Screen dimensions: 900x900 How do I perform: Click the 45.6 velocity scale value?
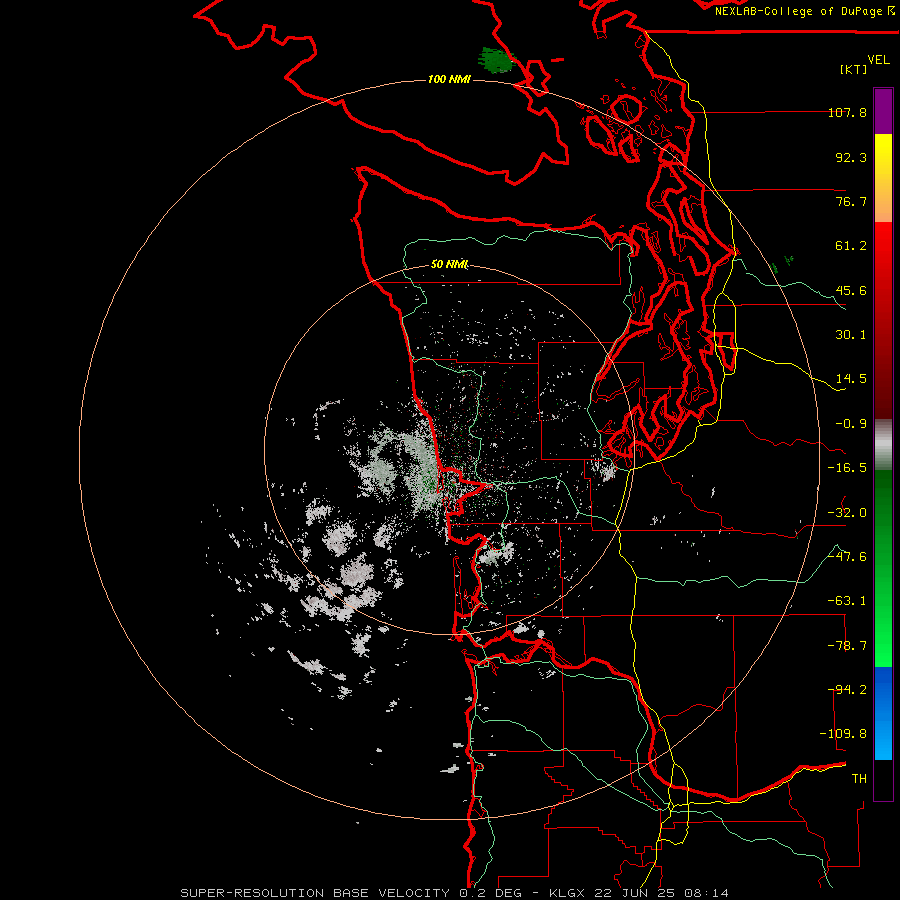tap(851, 290)
